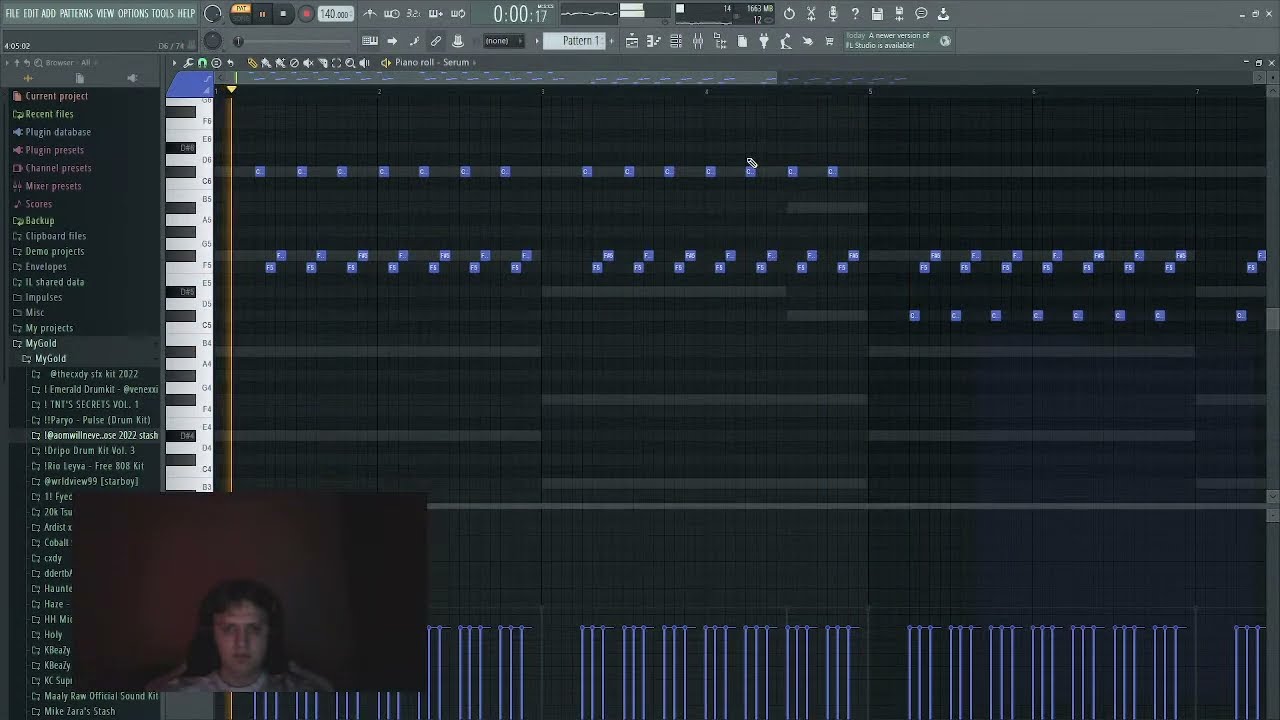The image size is (1280, 720).
Task: Pause playback with the pause button
Action: (x=262, y=14)
